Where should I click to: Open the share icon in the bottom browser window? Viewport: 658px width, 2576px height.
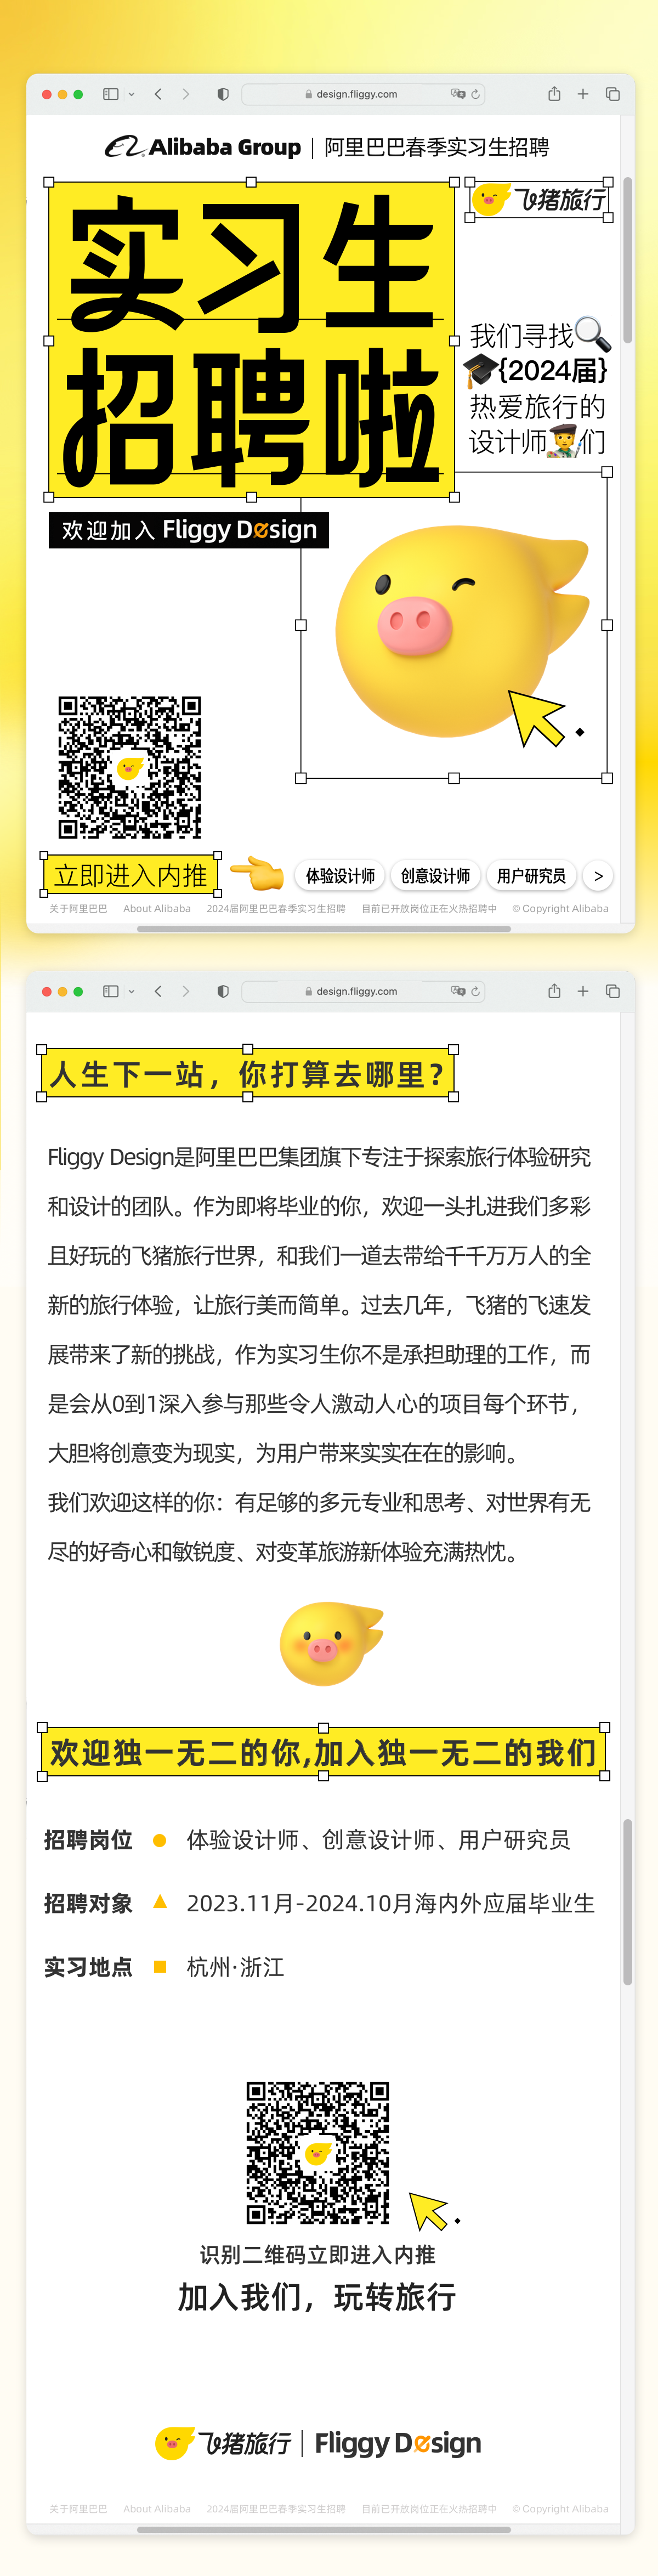point(554,990)
